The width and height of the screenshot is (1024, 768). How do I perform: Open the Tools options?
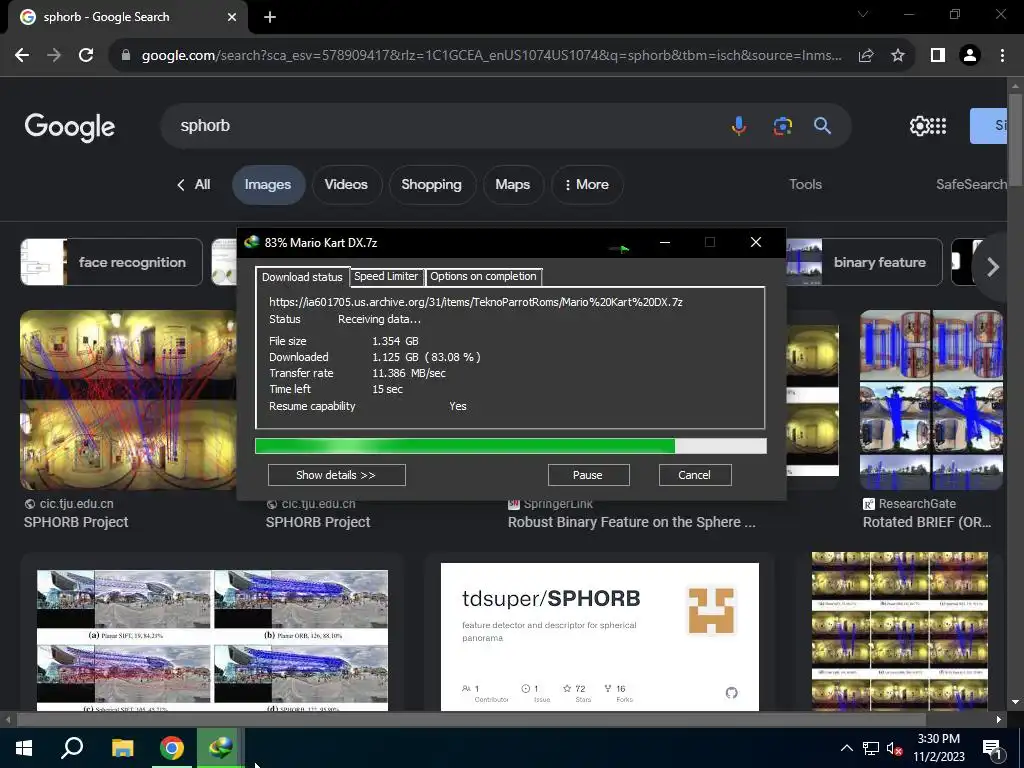click(x=805, y=185)
